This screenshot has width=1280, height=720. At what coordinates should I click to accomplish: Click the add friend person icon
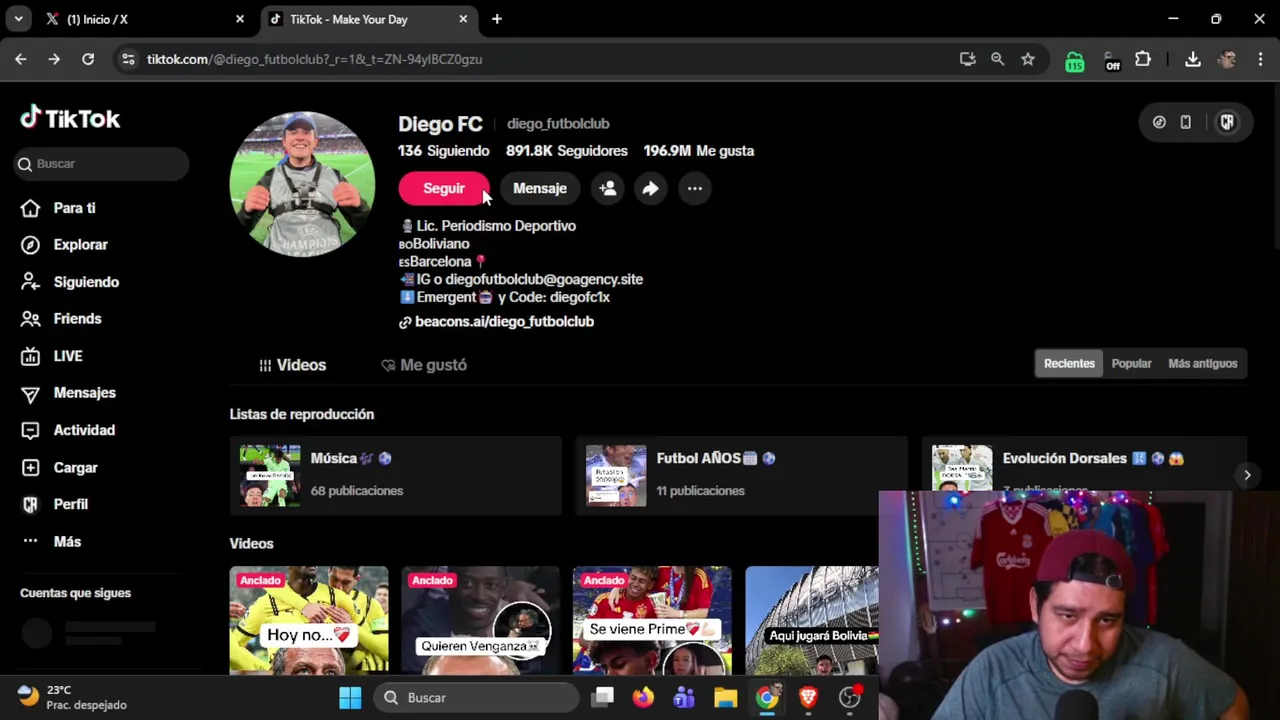(608, 188)
